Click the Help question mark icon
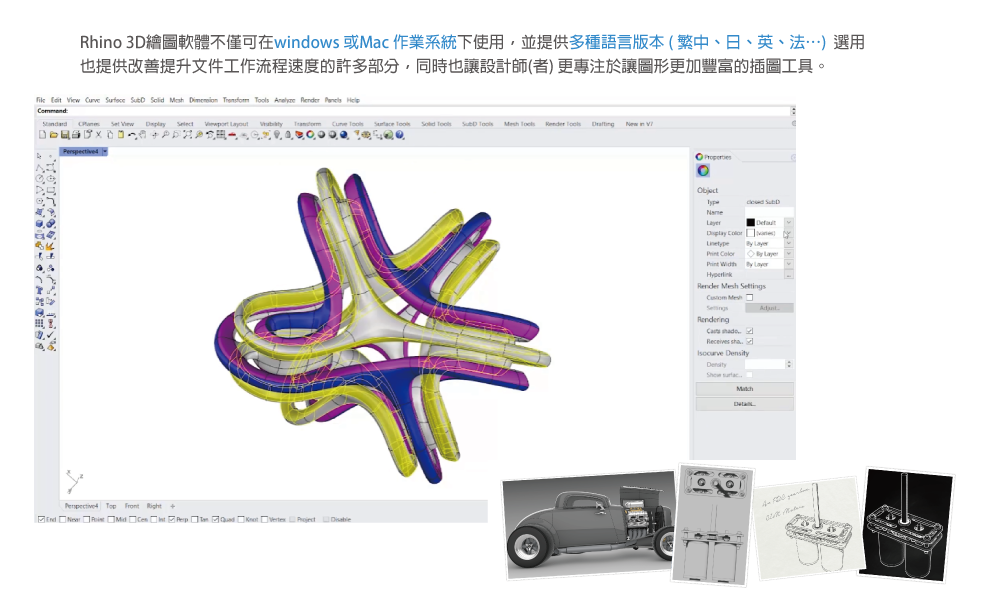Image resolution: width=1000 pixels, height=600 pixels. coord(400,134)
